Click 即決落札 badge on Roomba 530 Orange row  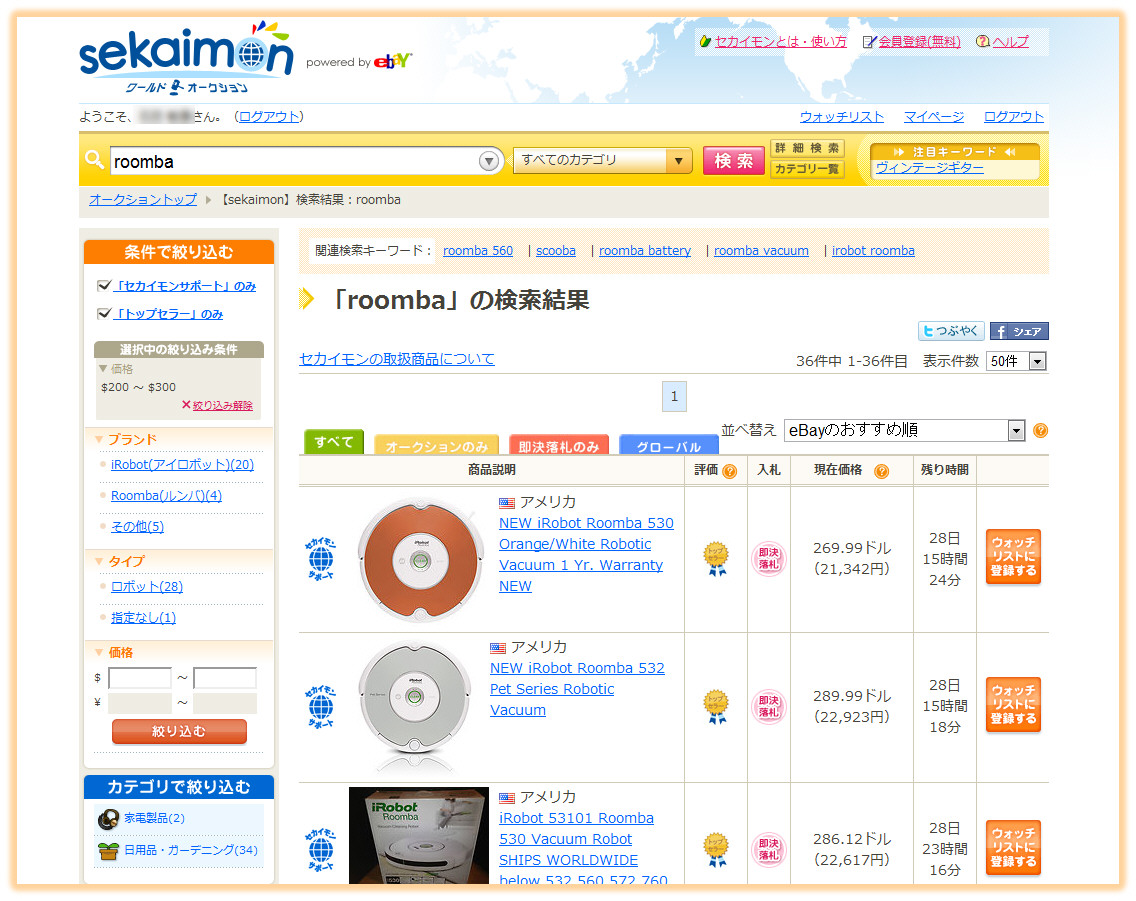point(769,558)
